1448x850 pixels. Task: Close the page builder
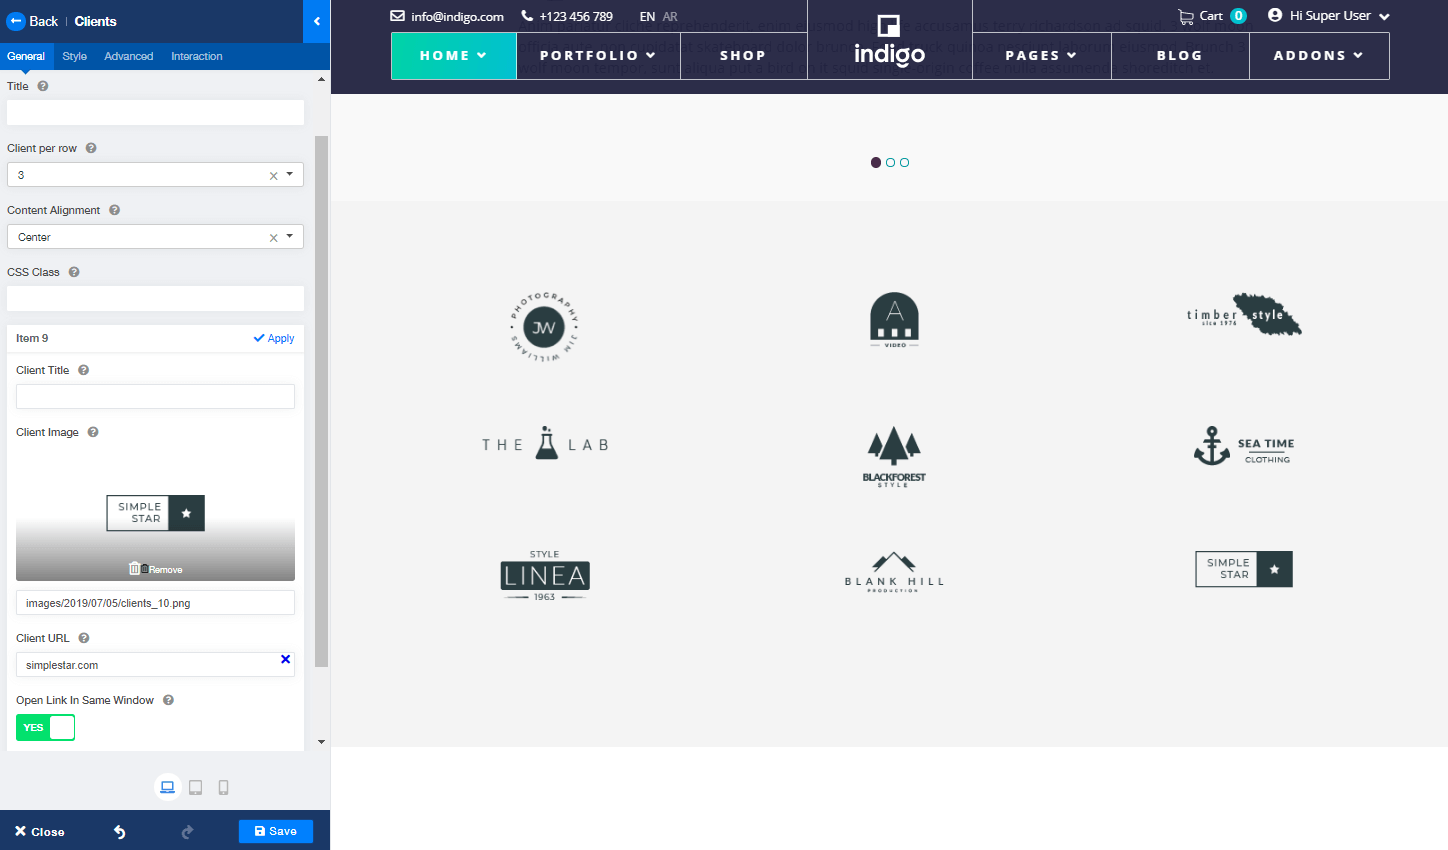tap(40, 832)
